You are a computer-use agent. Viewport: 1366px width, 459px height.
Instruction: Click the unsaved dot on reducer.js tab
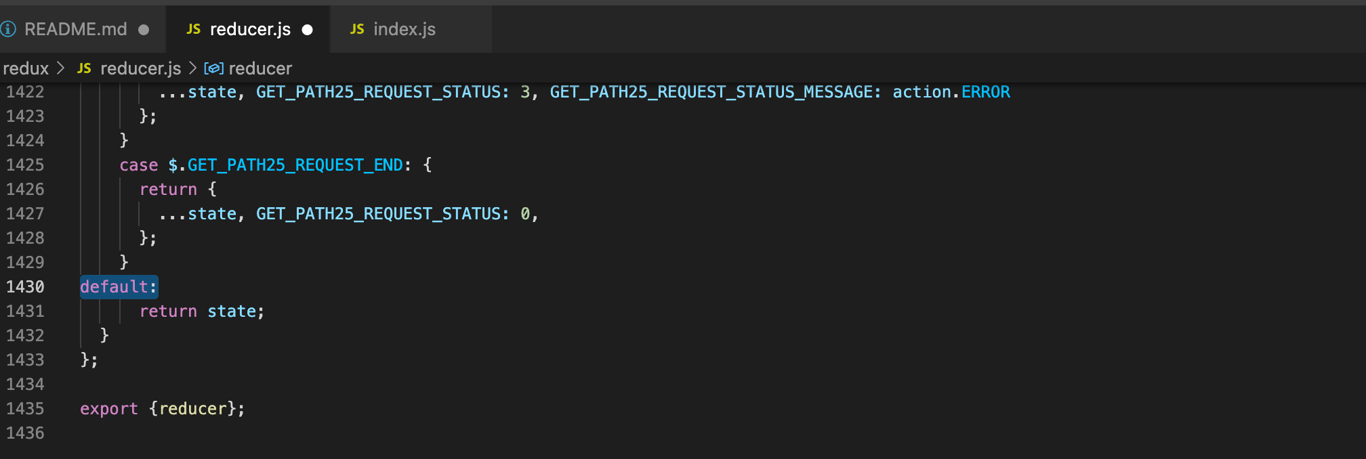(x=308, y=29)
